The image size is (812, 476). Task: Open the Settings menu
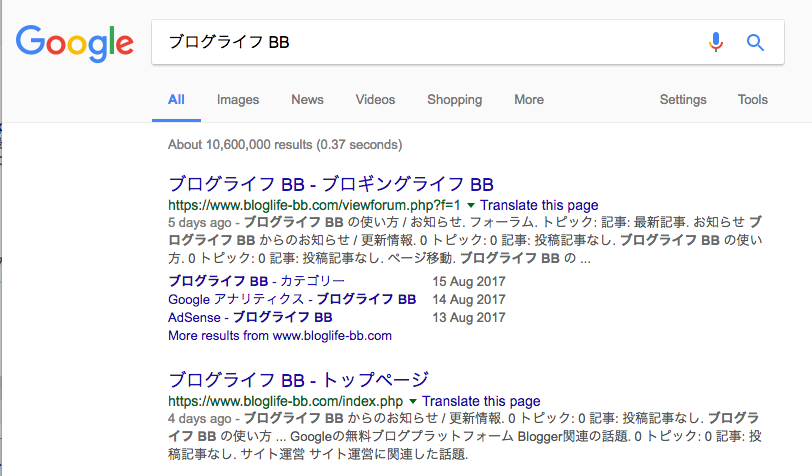point(683,100)
